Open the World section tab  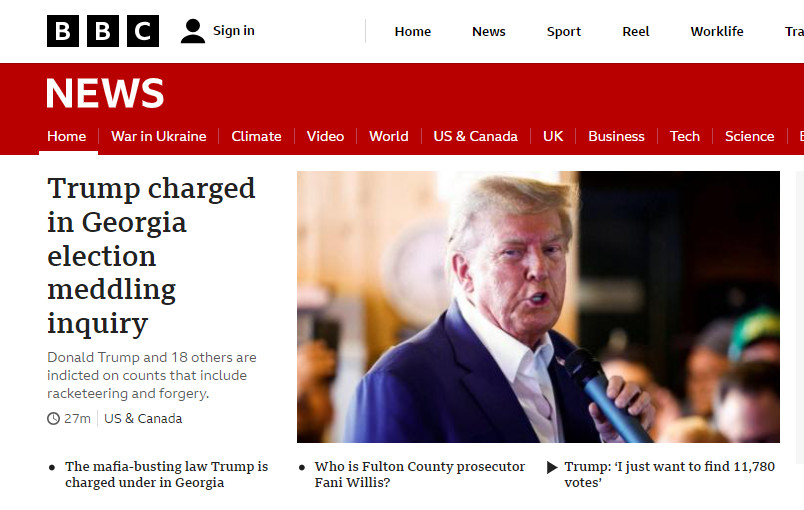[389, 136]
